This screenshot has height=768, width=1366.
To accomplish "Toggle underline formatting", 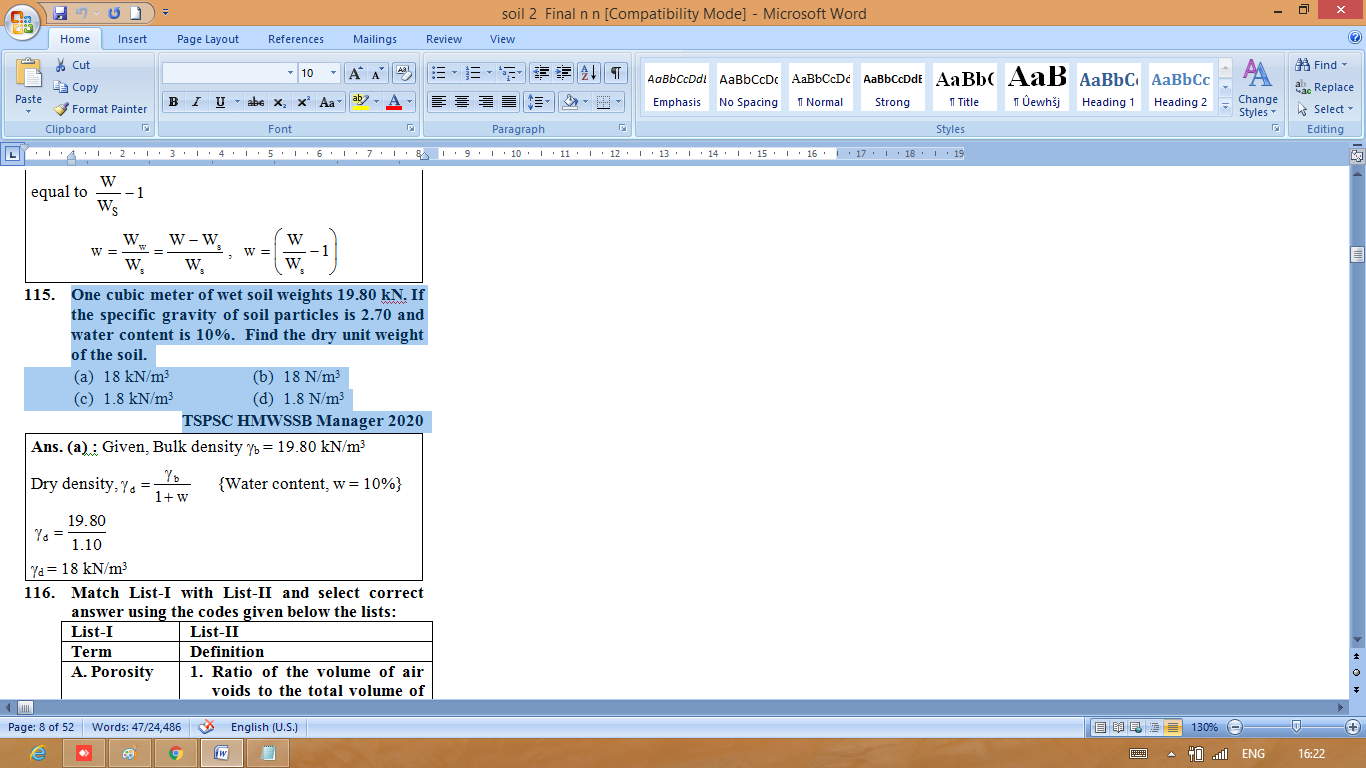I will pyautogui.click(x=220, y=102).
